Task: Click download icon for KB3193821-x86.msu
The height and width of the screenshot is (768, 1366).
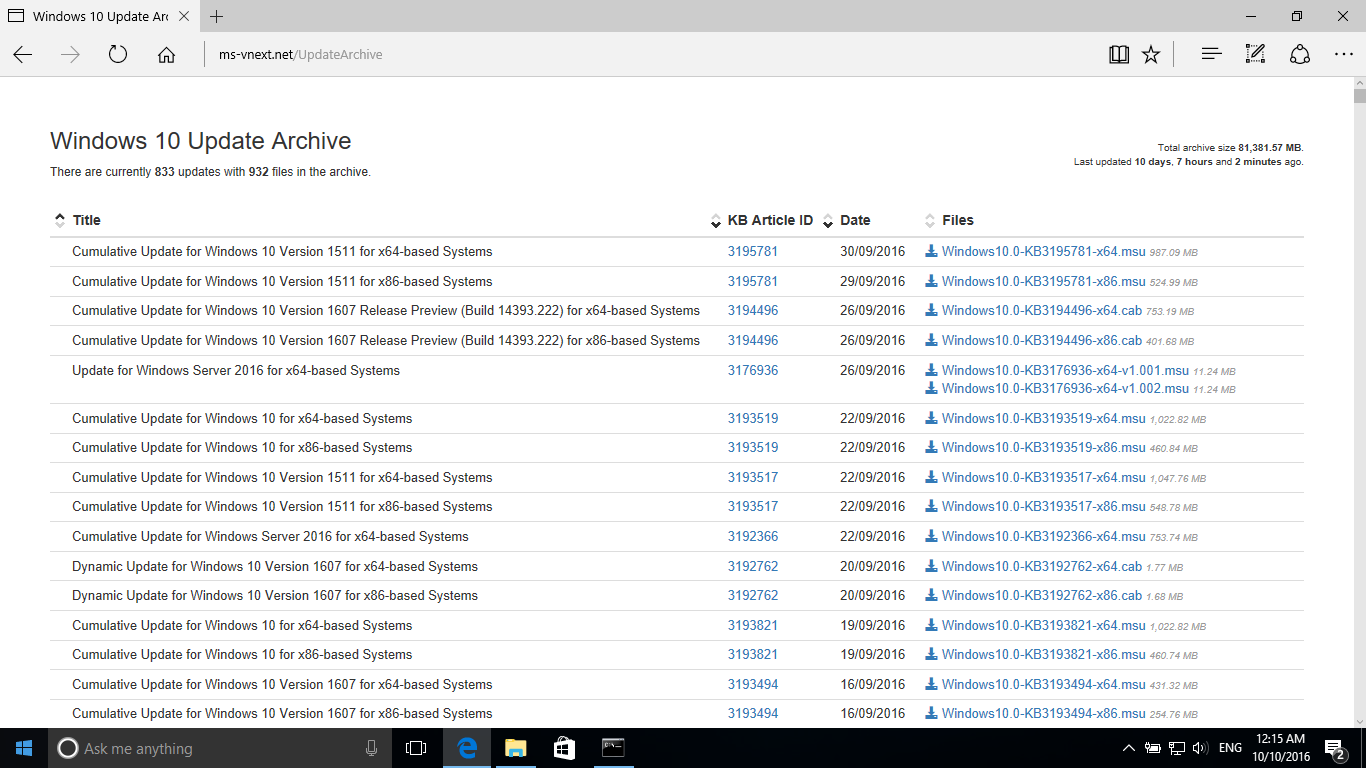Action: 931,655
